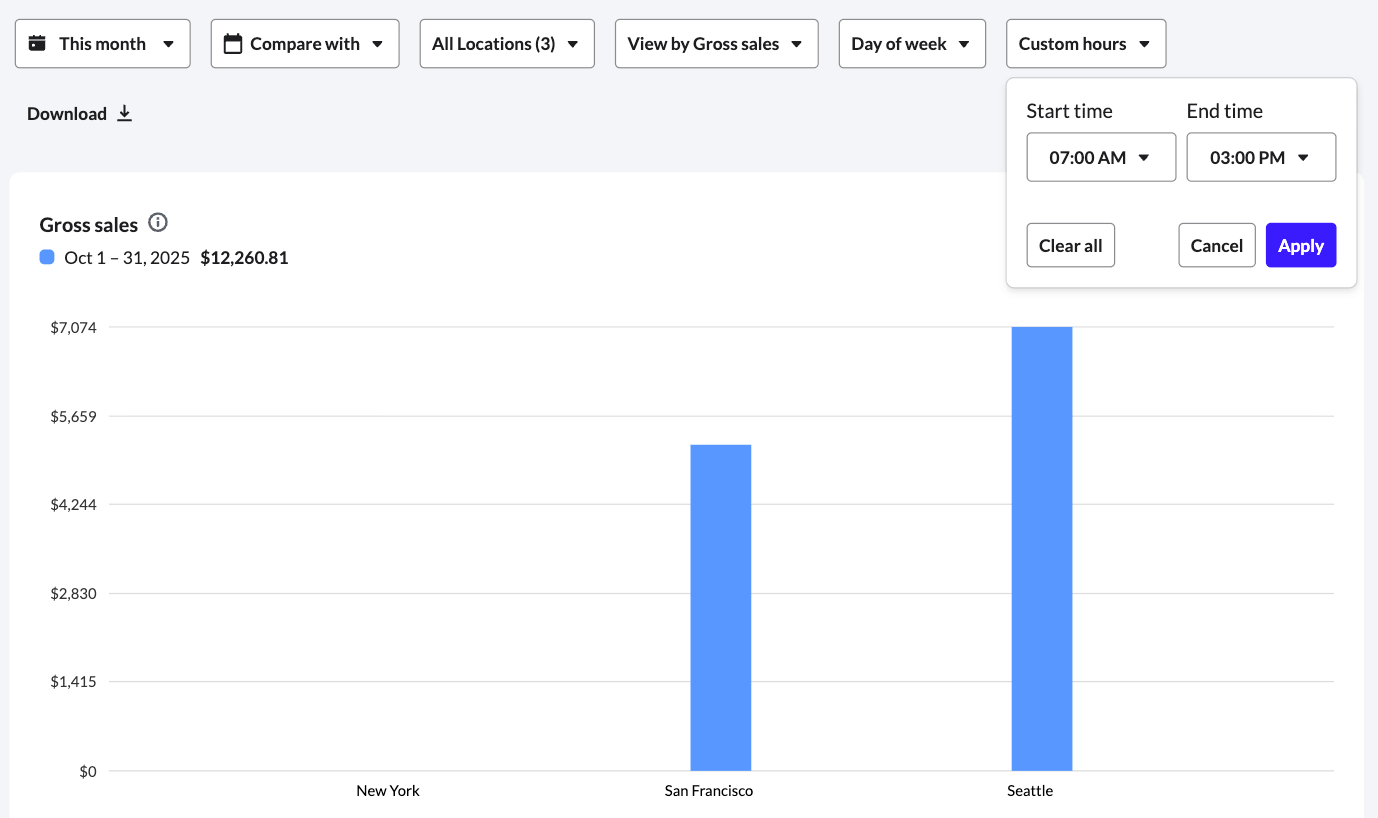This screenshot has width=1378, height=818.
Task: Click the New York axis label
Action: (x=388, y=790)
